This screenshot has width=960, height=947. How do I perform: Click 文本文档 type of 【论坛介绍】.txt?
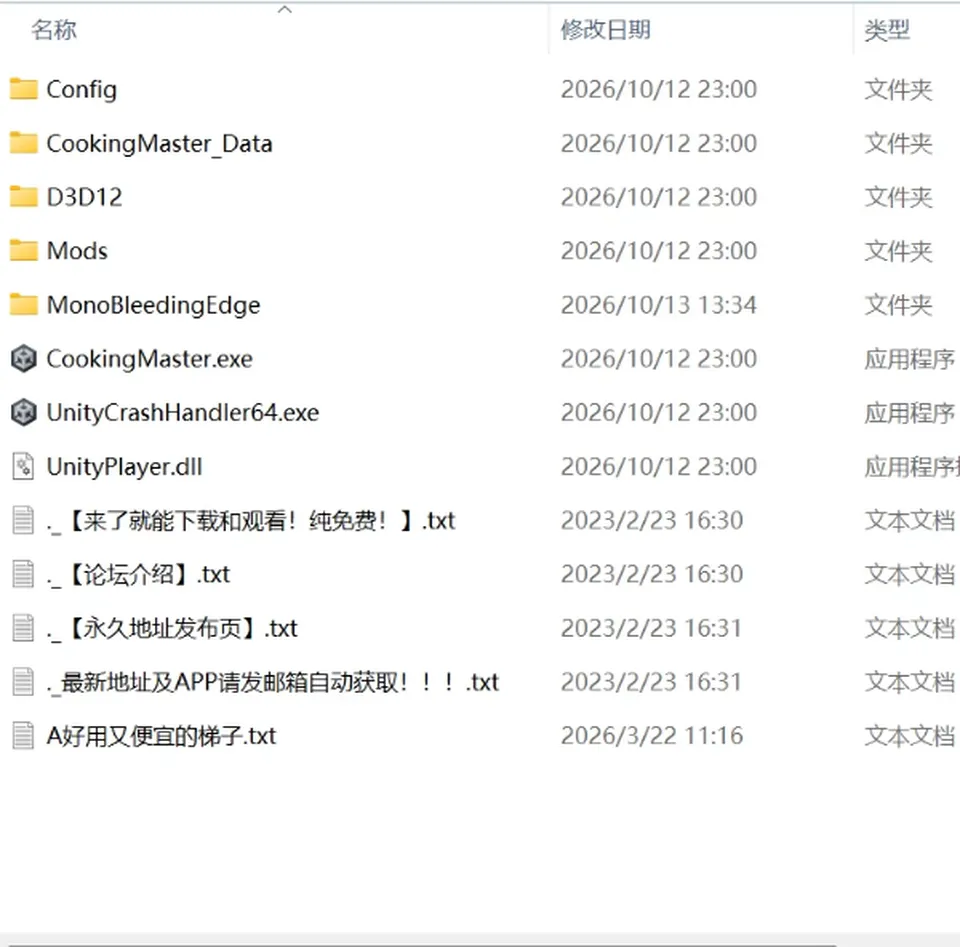coord(910,574)
